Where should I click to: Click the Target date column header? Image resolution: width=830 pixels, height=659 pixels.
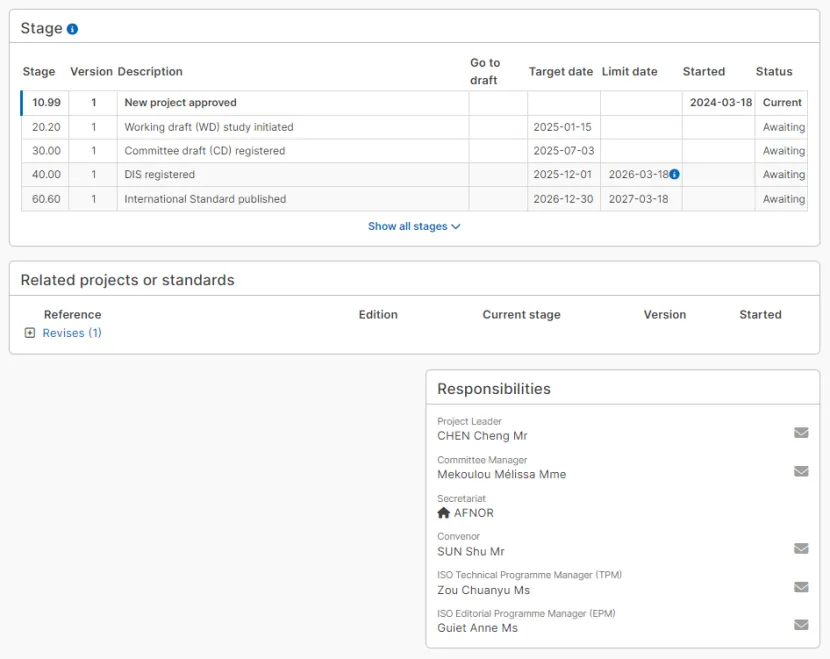click(x=560, y=72)
